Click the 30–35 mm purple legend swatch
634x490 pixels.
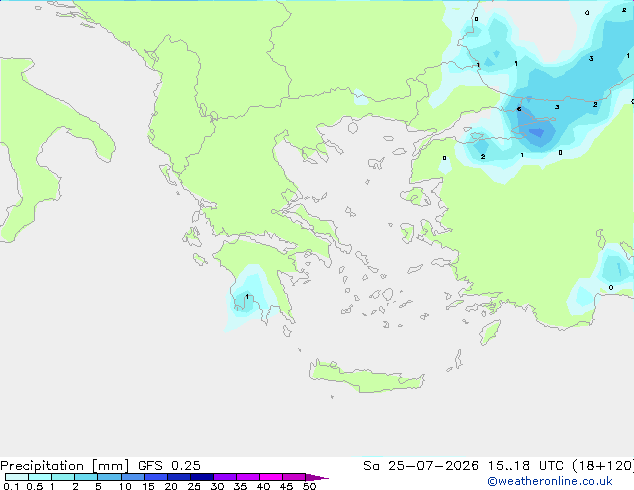pos(224,477)
